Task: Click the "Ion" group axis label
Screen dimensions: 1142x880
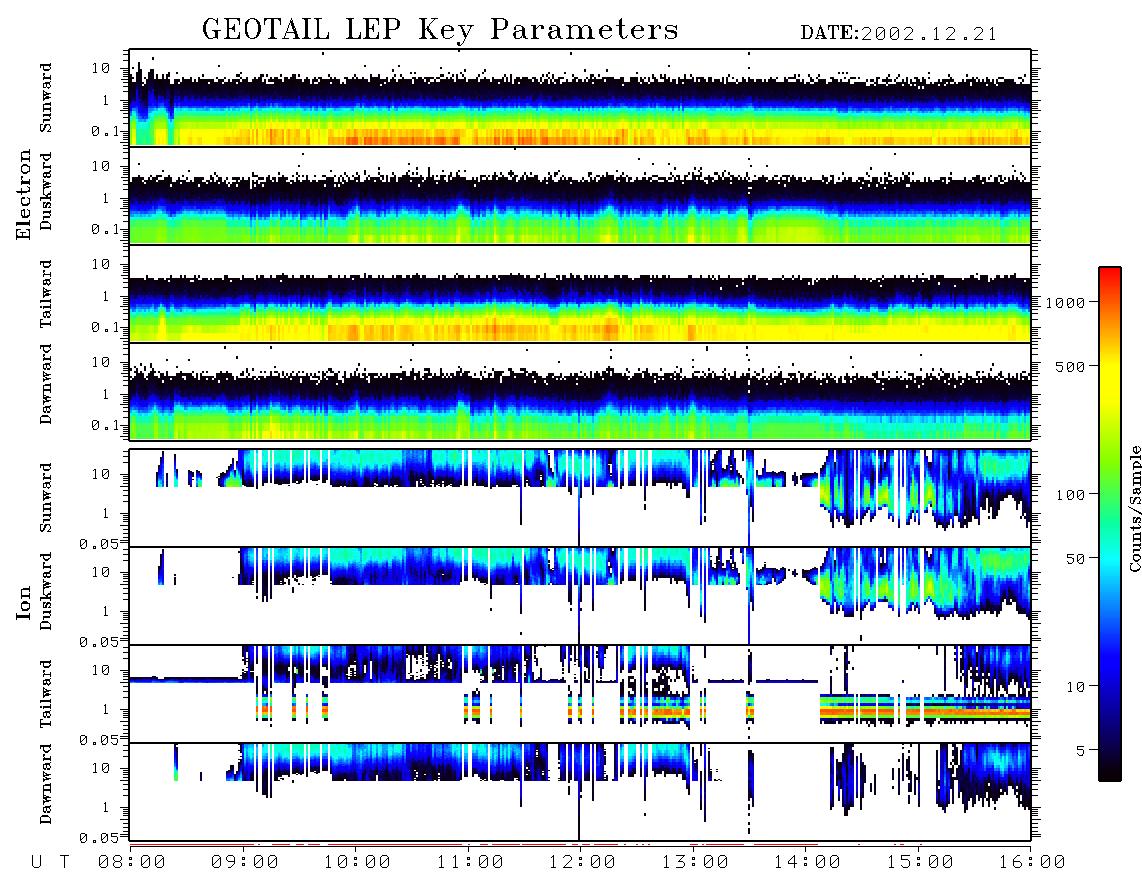Action: pos(24,602)
